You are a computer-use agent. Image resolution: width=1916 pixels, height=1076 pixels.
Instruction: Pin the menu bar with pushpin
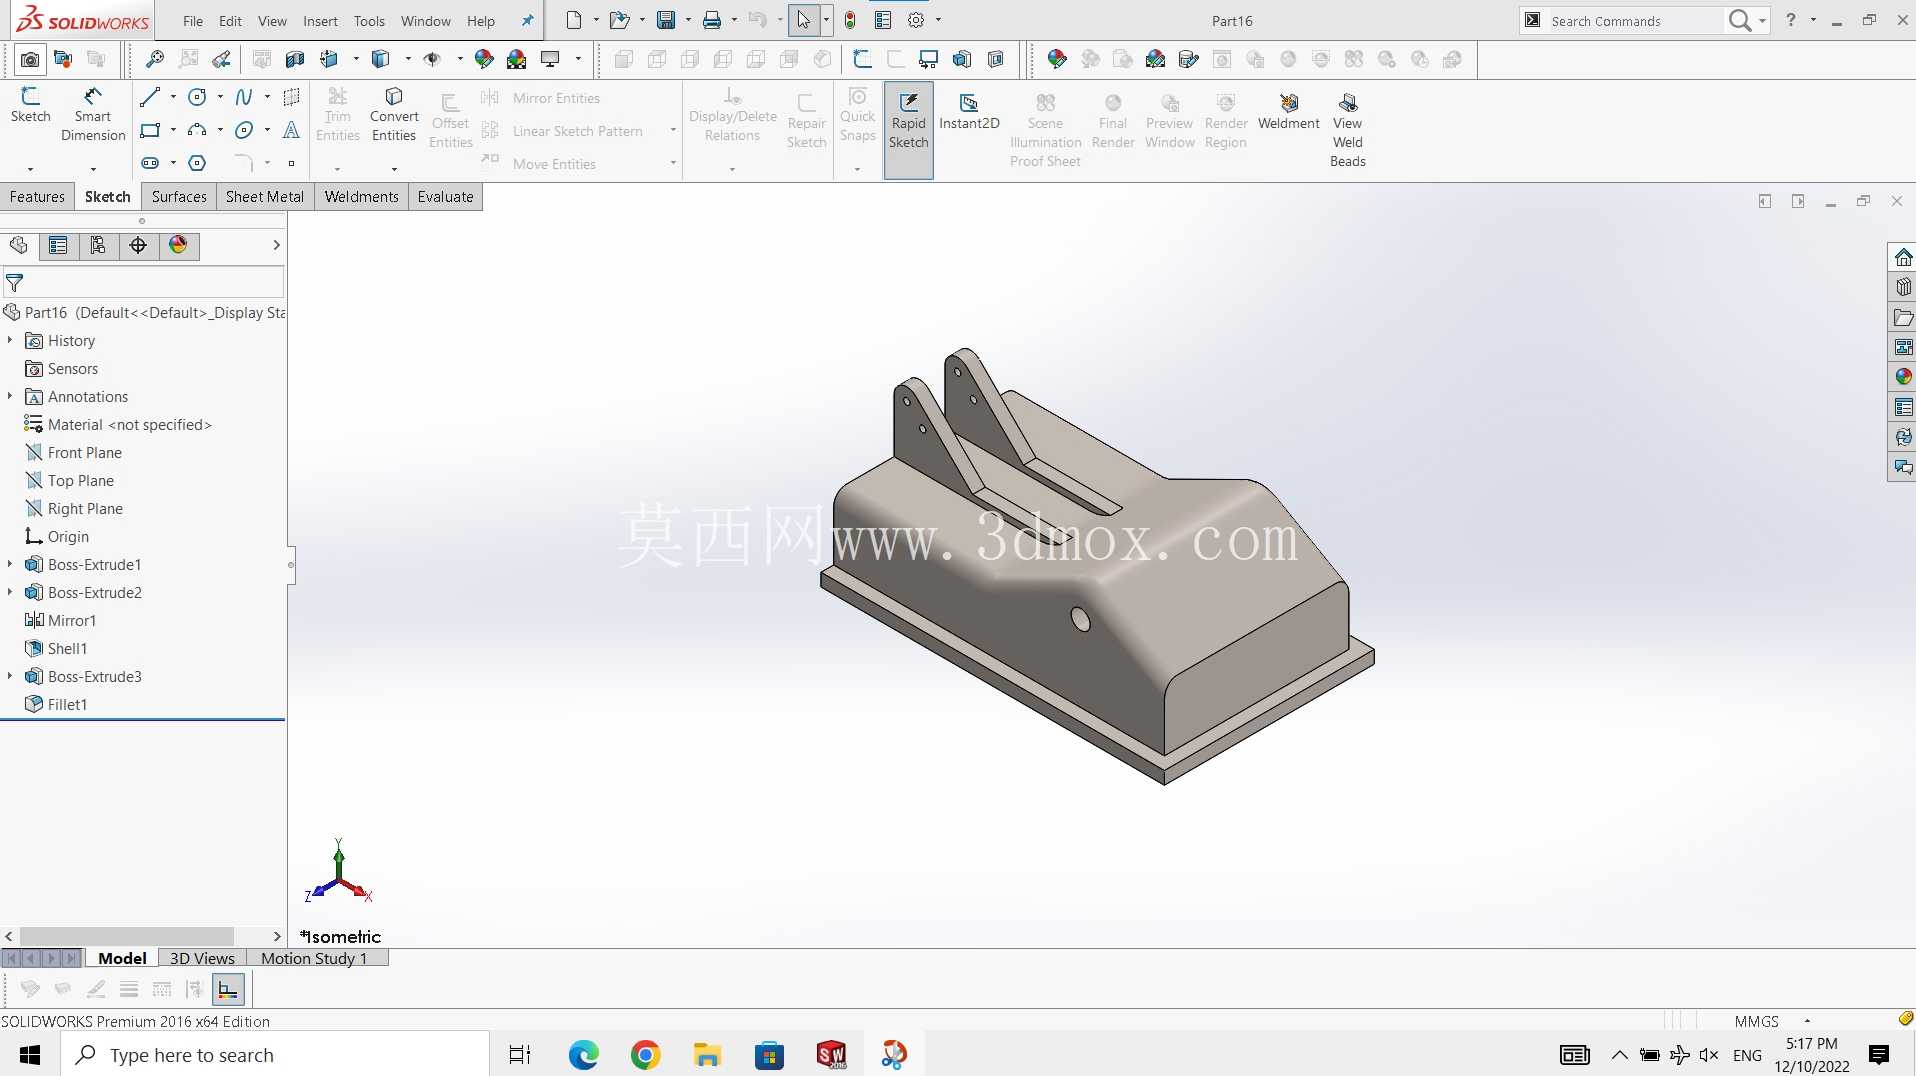click(528, 20)
